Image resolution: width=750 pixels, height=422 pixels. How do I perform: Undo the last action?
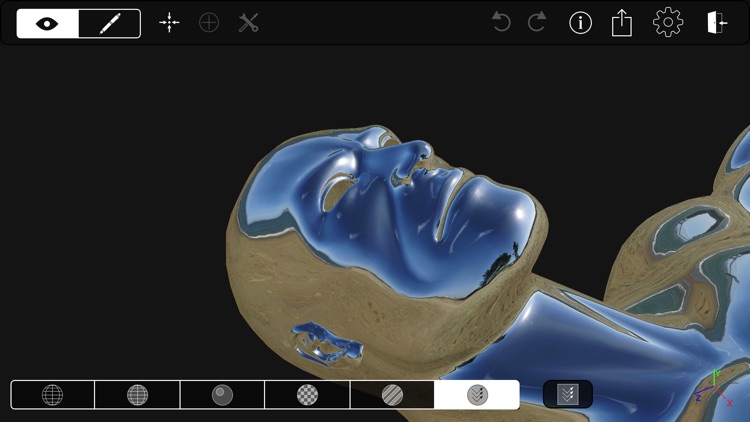[501, 22]
